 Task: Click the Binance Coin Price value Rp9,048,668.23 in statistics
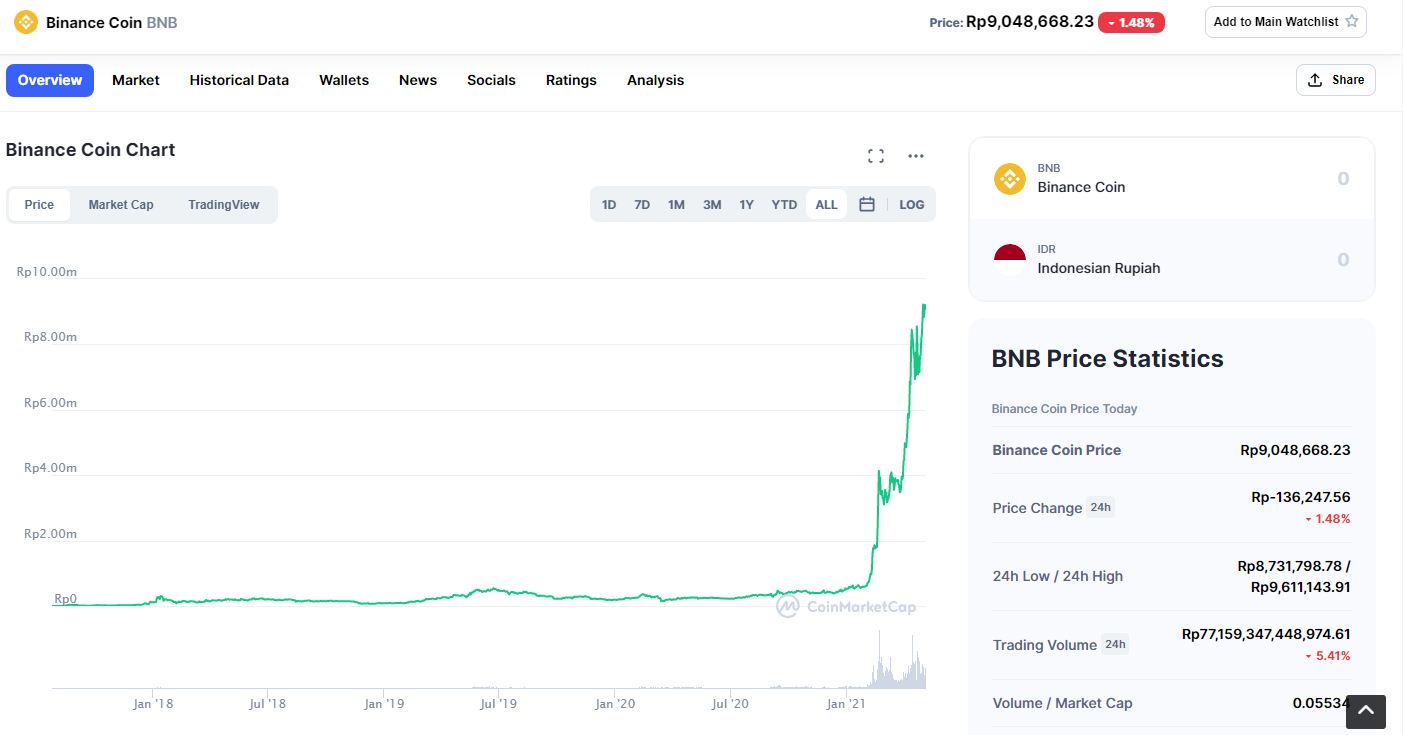coord(1295,450)
